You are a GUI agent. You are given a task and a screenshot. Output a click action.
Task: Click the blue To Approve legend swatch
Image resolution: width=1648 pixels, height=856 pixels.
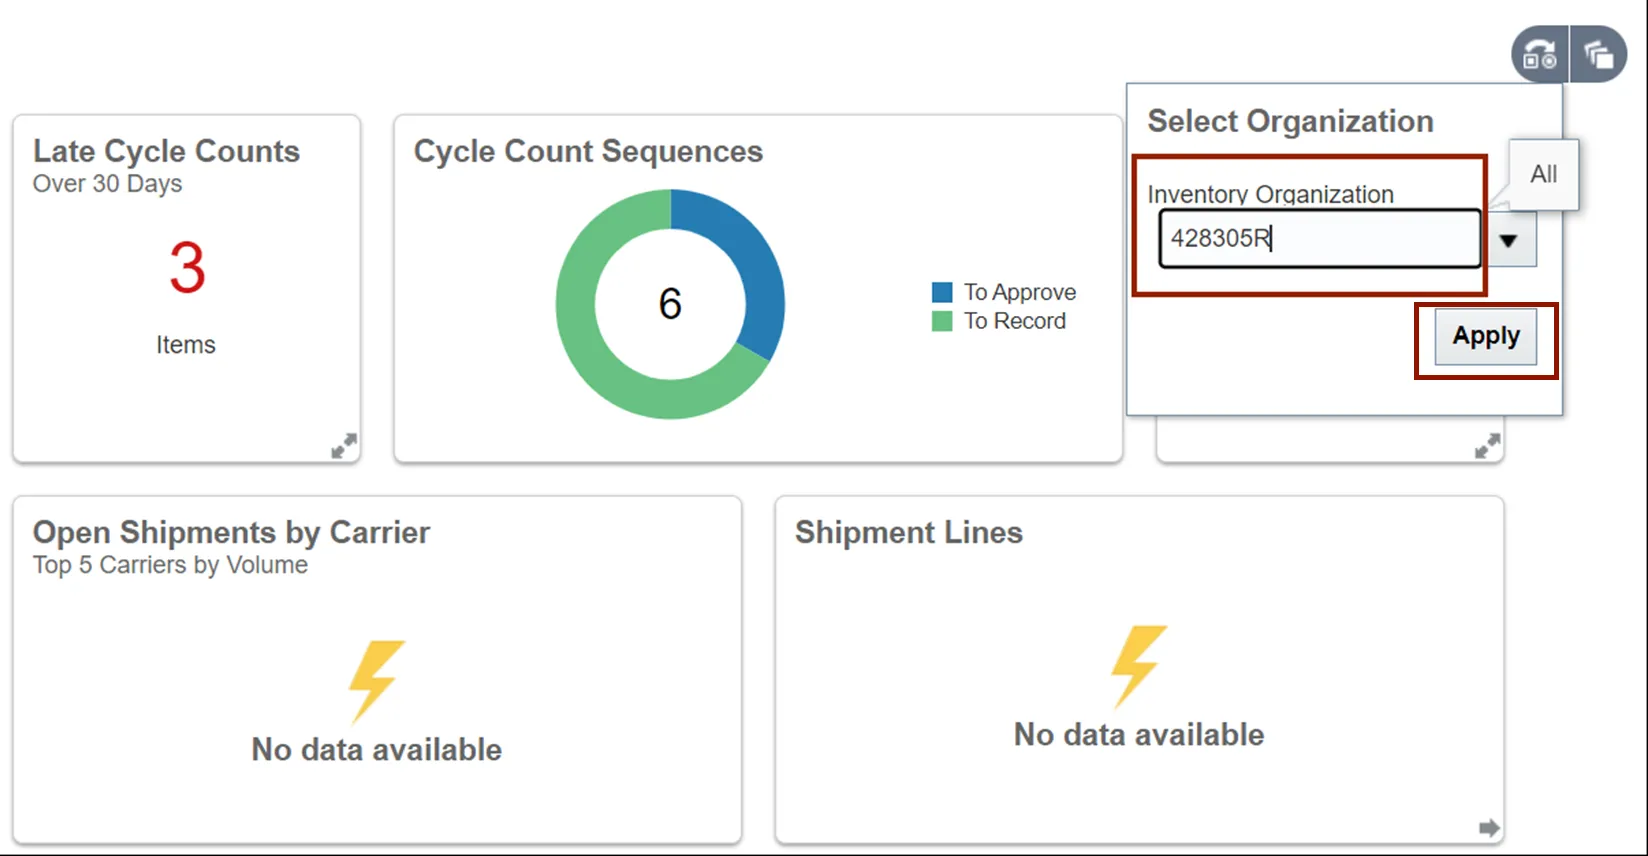pyautogui.click(x=942, y=292)
